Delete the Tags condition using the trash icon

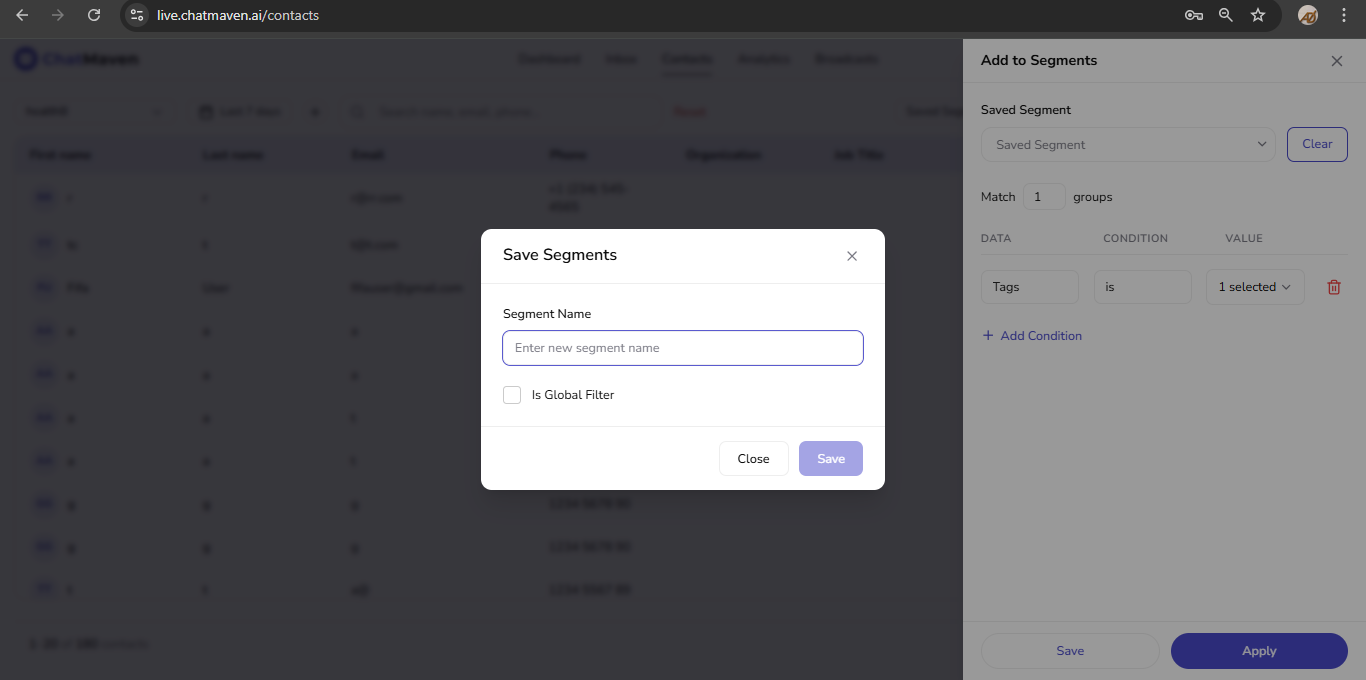(1334, 287)
